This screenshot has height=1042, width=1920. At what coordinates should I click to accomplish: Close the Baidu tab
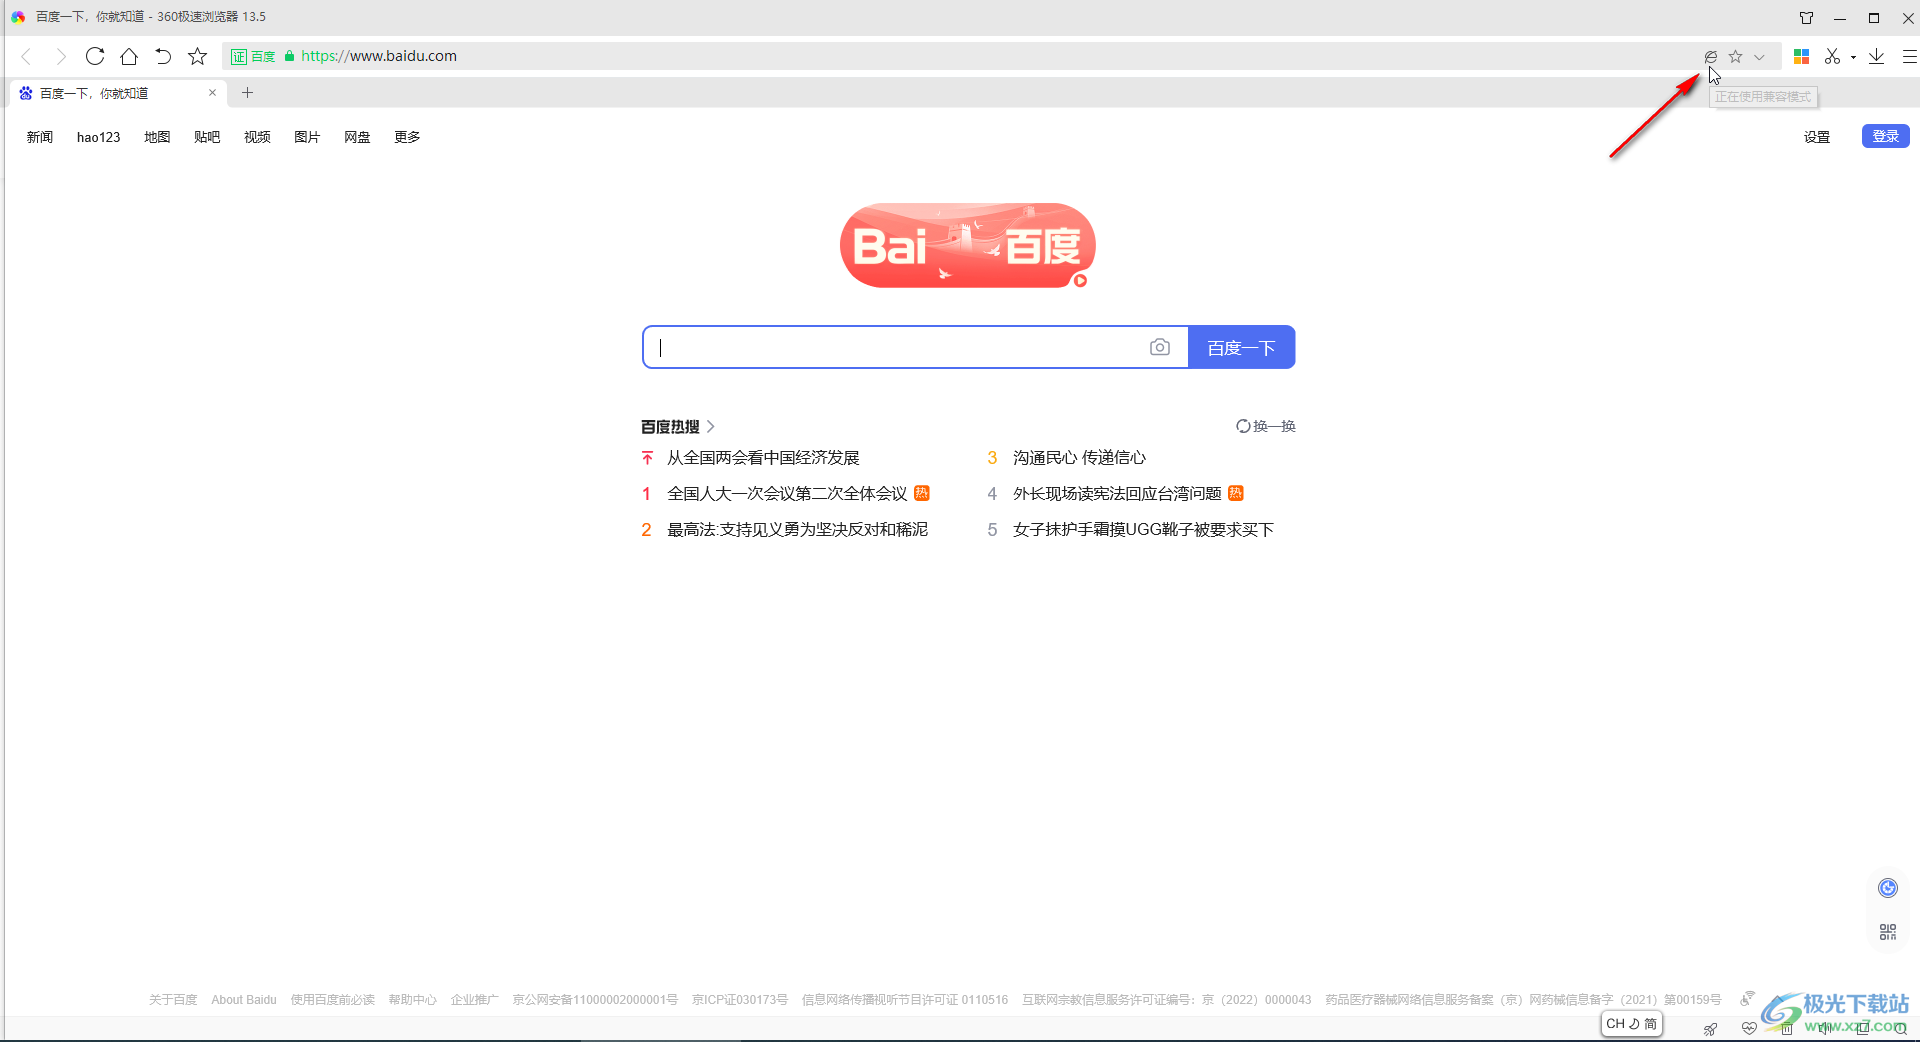(212, 93)
